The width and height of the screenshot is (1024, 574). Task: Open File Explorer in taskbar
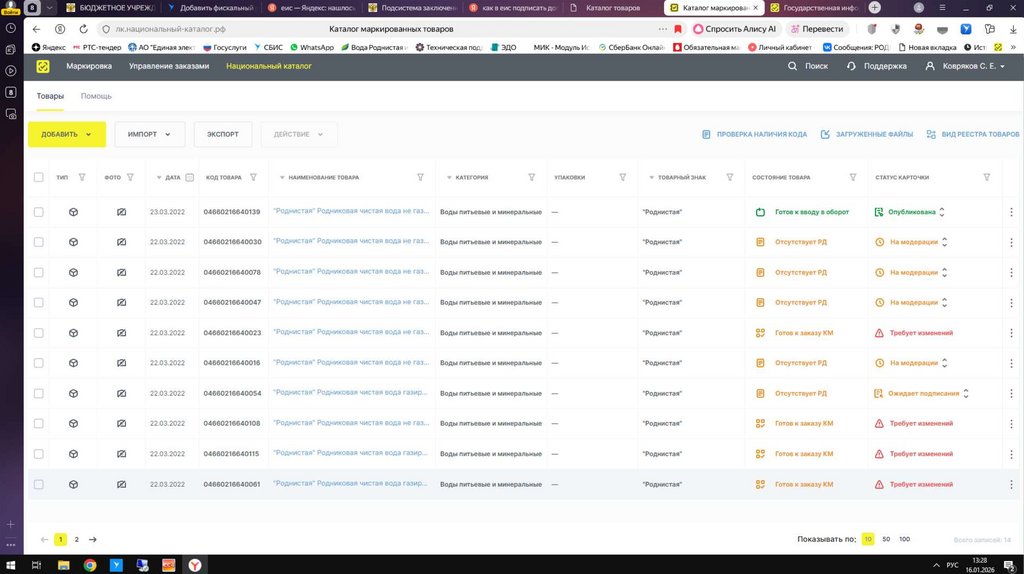[x=63, y=566]
